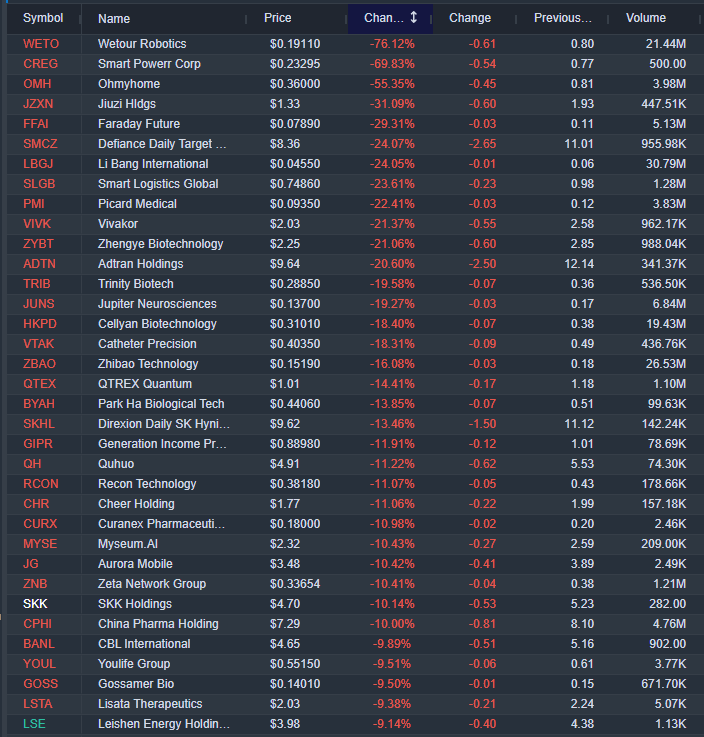Sort by the Volume column header
Screen dimensions: 704x737
[x=646, y=18]
